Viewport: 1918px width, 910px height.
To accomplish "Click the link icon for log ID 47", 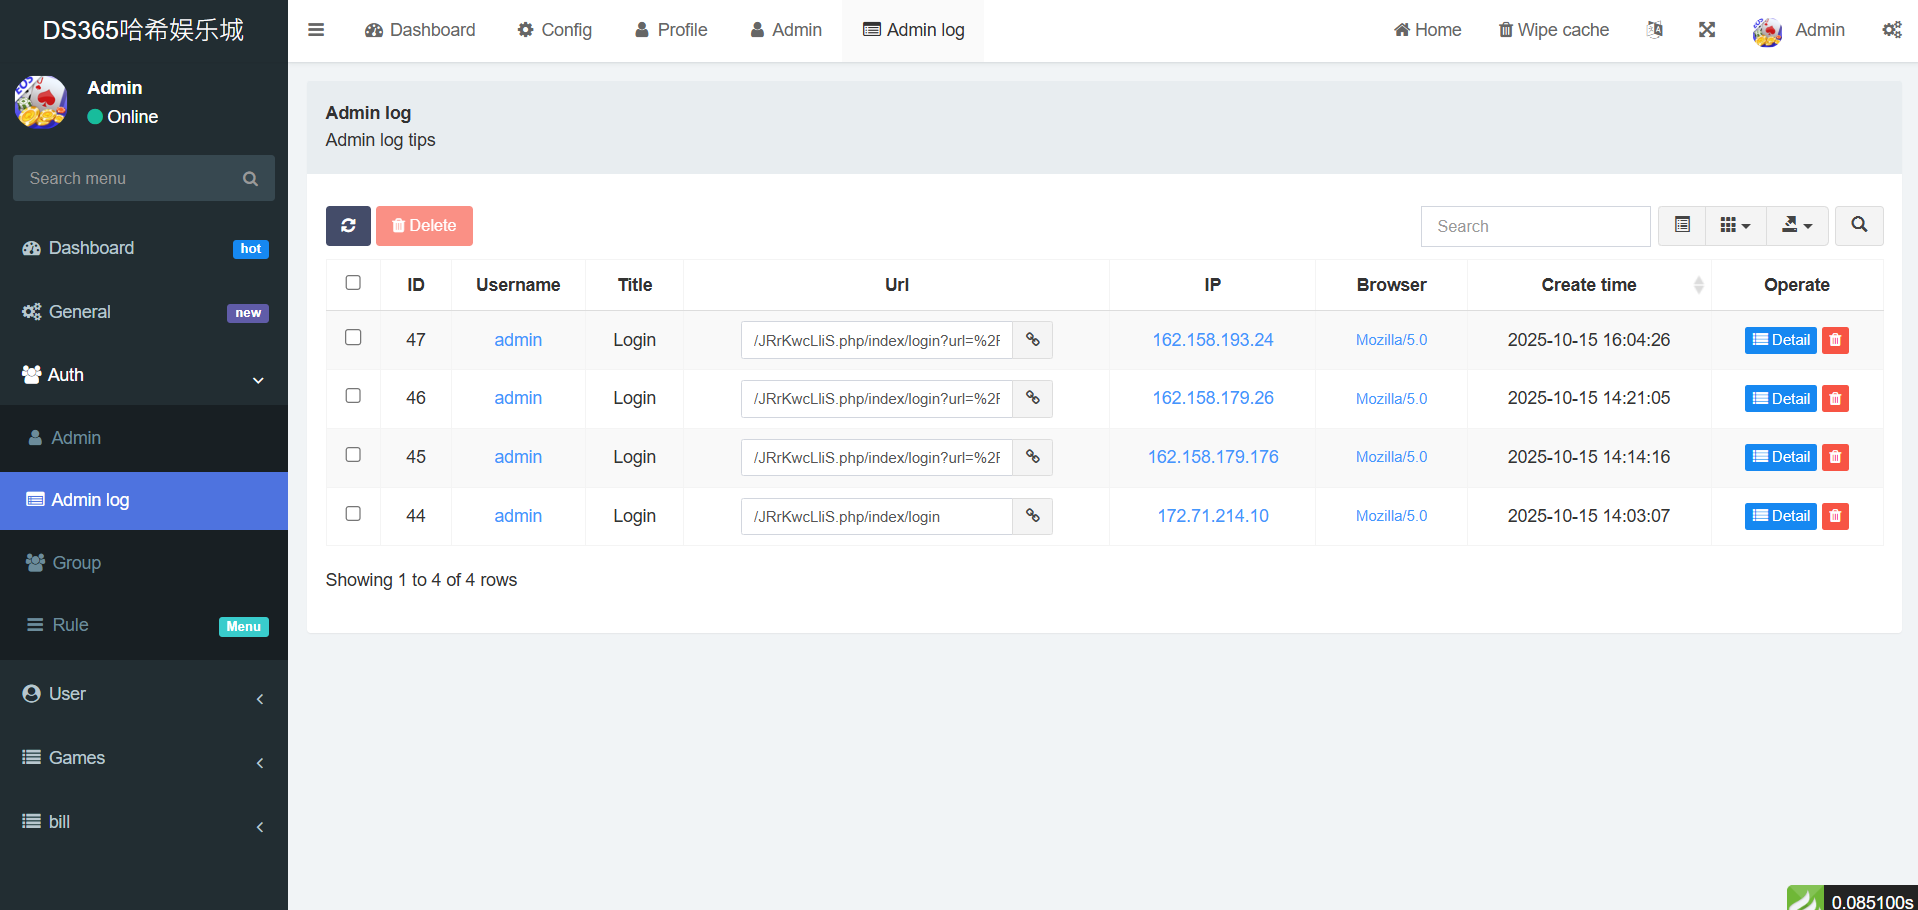I will [1032, 340].
